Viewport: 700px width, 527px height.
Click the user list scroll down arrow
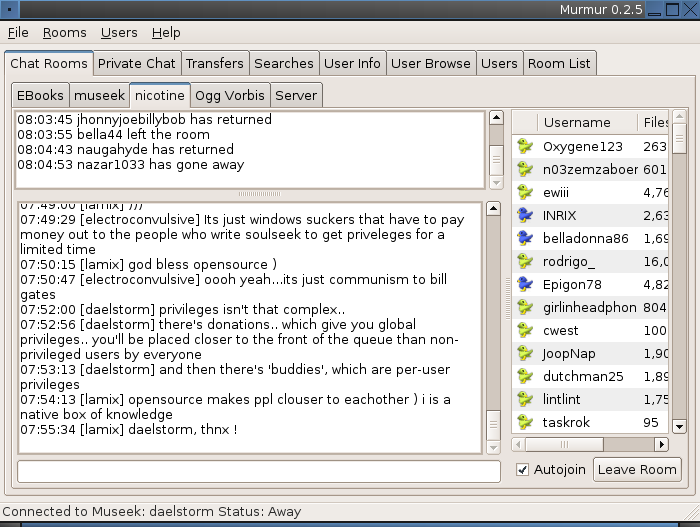click(679, 426)
